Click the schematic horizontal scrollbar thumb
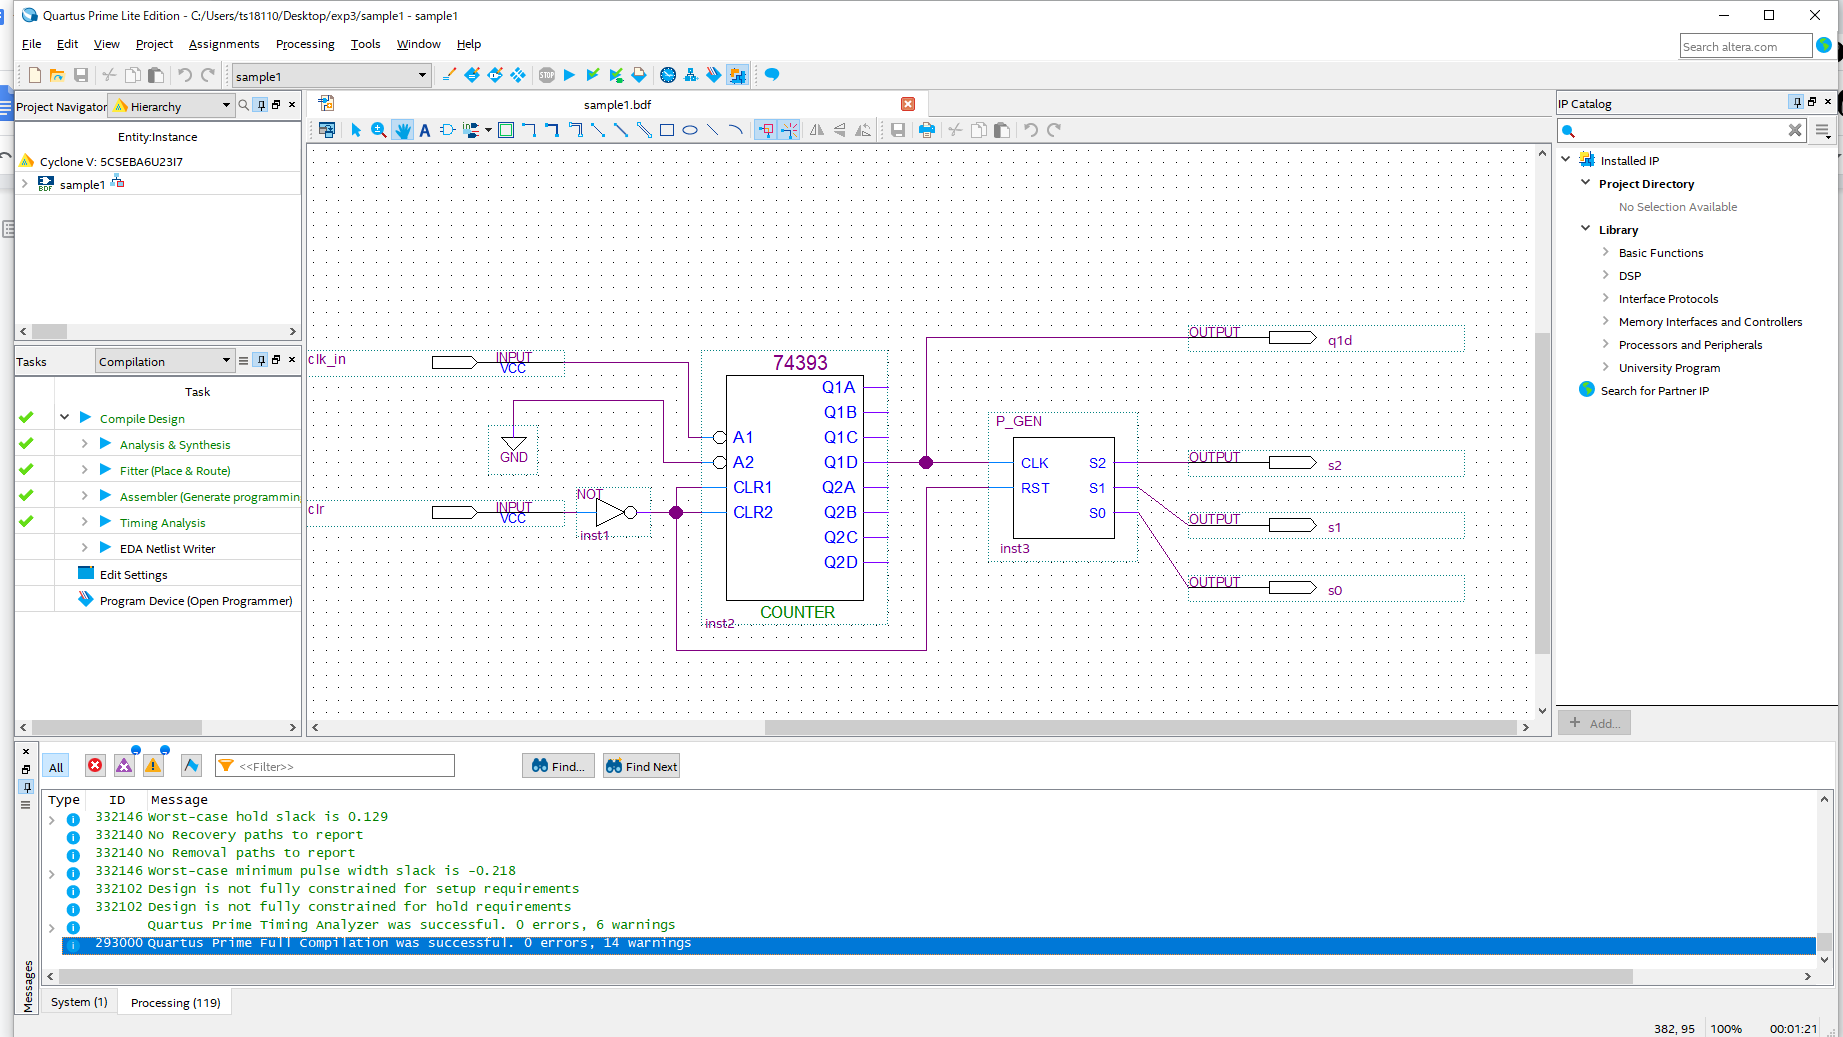 pyautogui.click(x=1140, y=727)
